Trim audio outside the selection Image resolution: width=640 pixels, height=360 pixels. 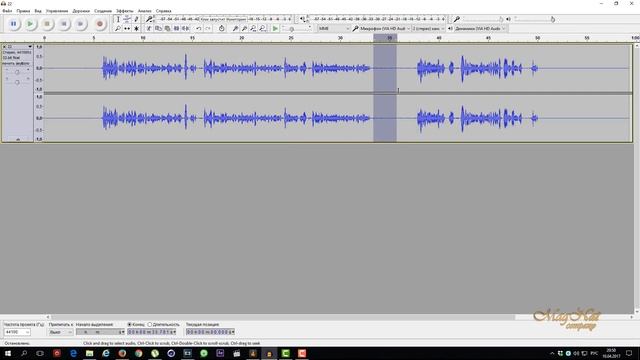pyautogui.click(x=176, y=29)
